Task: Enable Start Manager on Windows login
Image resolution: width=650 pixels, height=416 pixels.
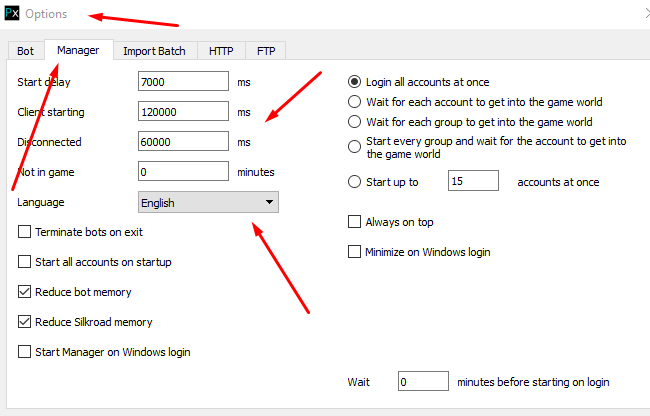Action: click(x=25, y=352)
